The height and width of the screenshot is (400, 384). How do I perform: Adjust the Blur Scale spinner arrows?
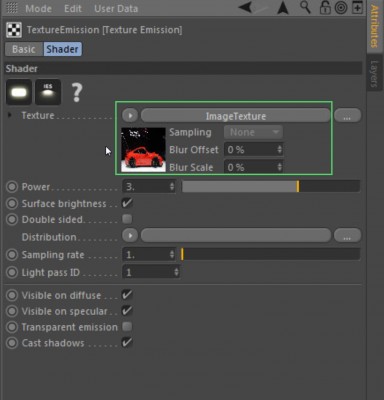[x=280, y=167]
